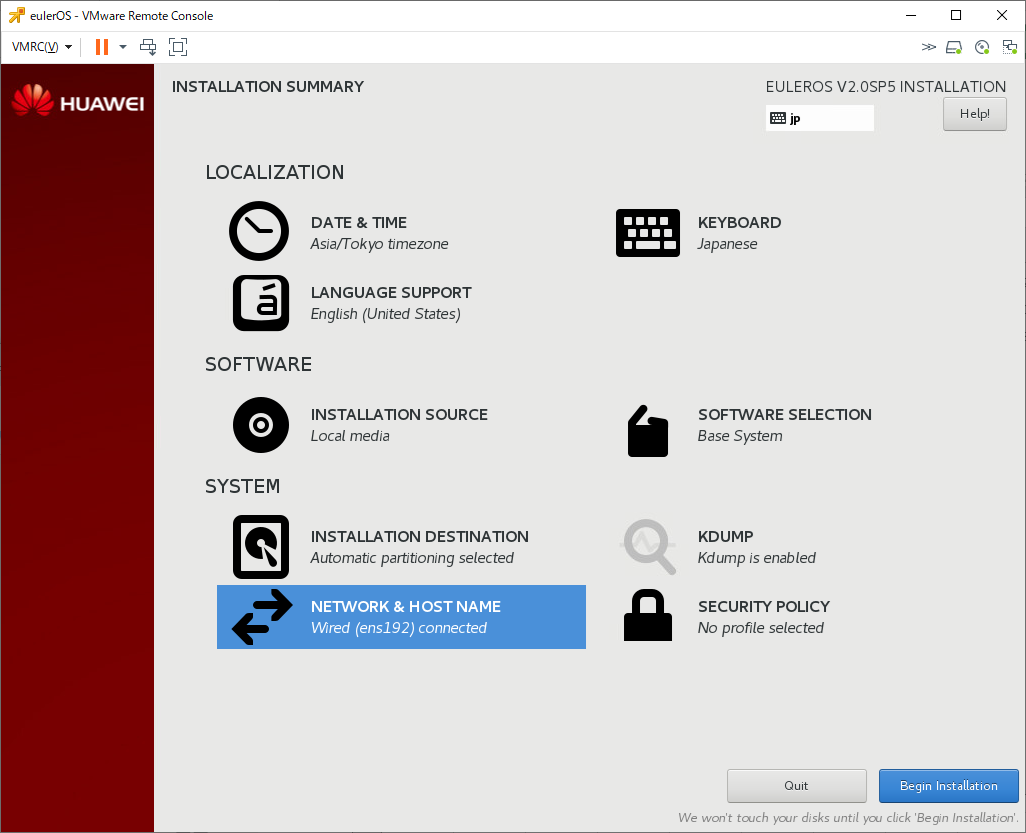Click the chevron to expand device icons
The width and height of the screenshot is (1026, 833).
928,46
